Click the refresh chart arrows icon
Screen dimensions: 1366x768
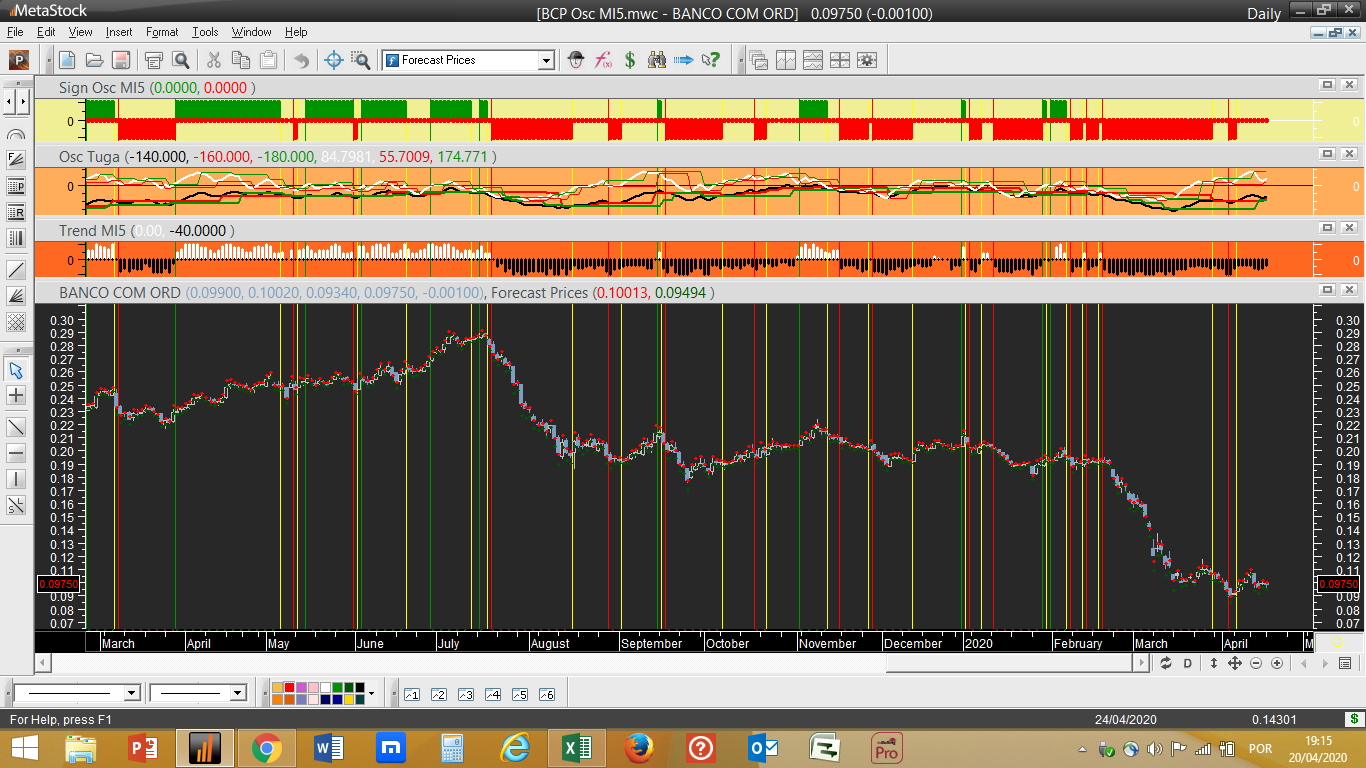1166,663
